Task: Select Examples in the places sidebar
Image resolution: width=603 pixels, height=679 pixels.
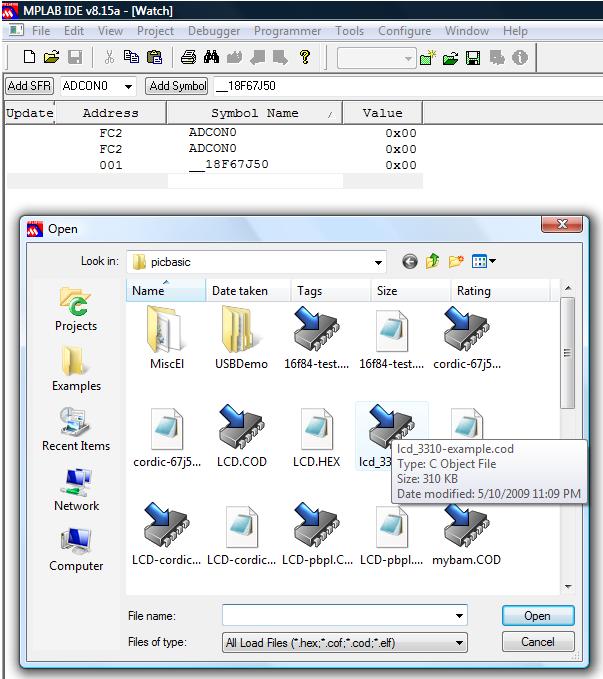Action: coord(76,369)
